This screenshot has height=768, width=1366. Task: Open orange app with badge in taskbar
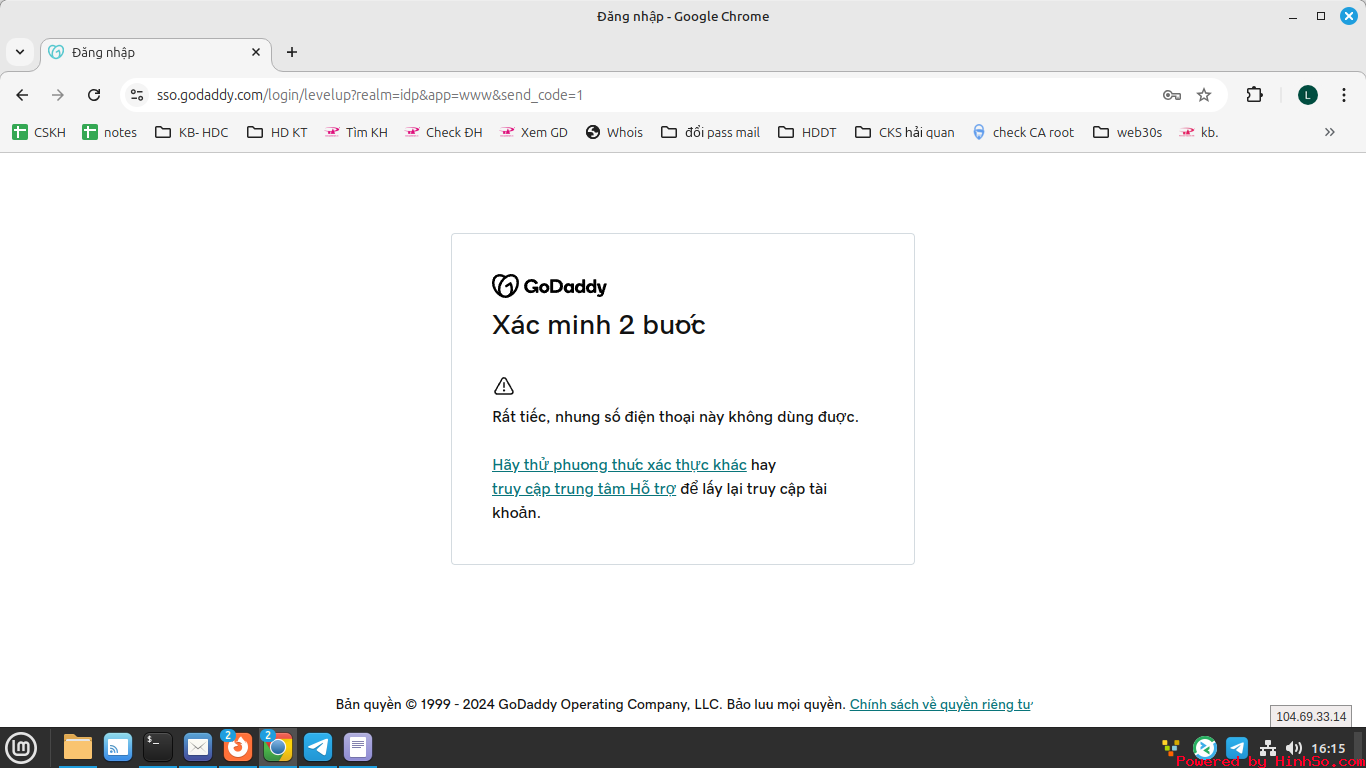[238, 747]
